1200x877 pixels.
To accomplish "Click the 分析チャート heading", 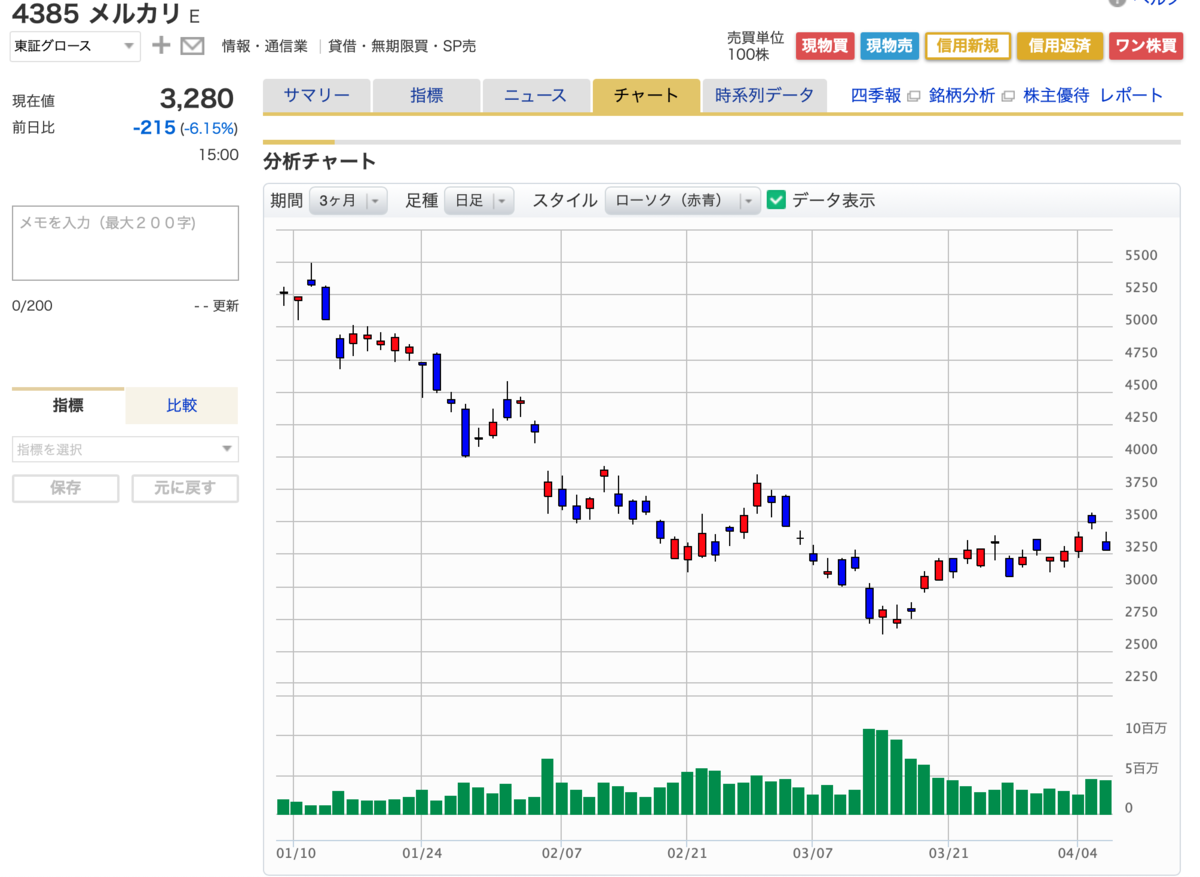I will [320, 161].
